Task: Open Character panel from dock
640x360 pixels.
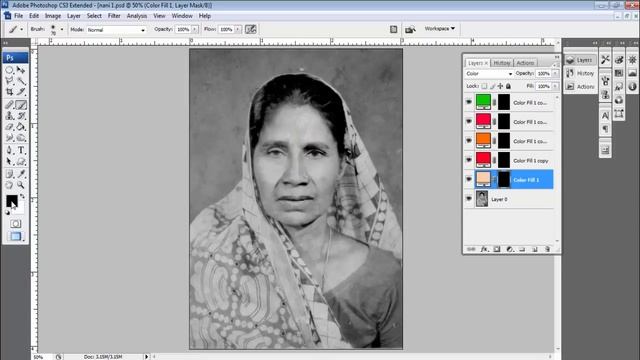Action: (x=605, y=116)
